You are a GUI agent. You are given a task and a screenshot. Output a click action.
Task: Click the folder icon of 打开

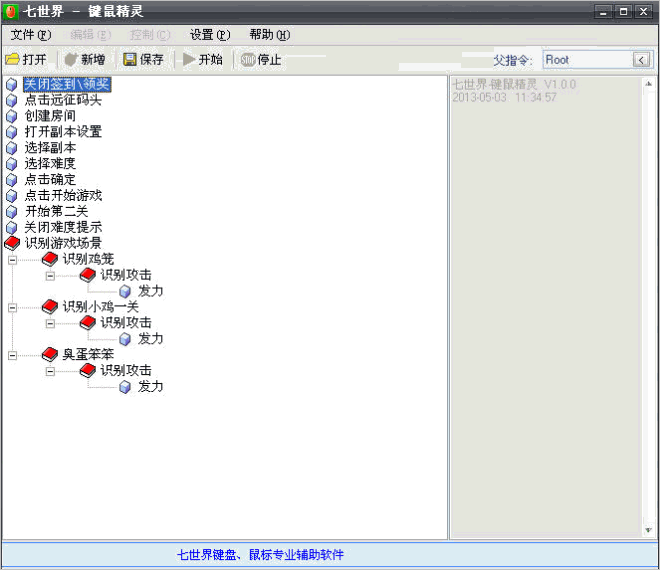pos(13,59)
